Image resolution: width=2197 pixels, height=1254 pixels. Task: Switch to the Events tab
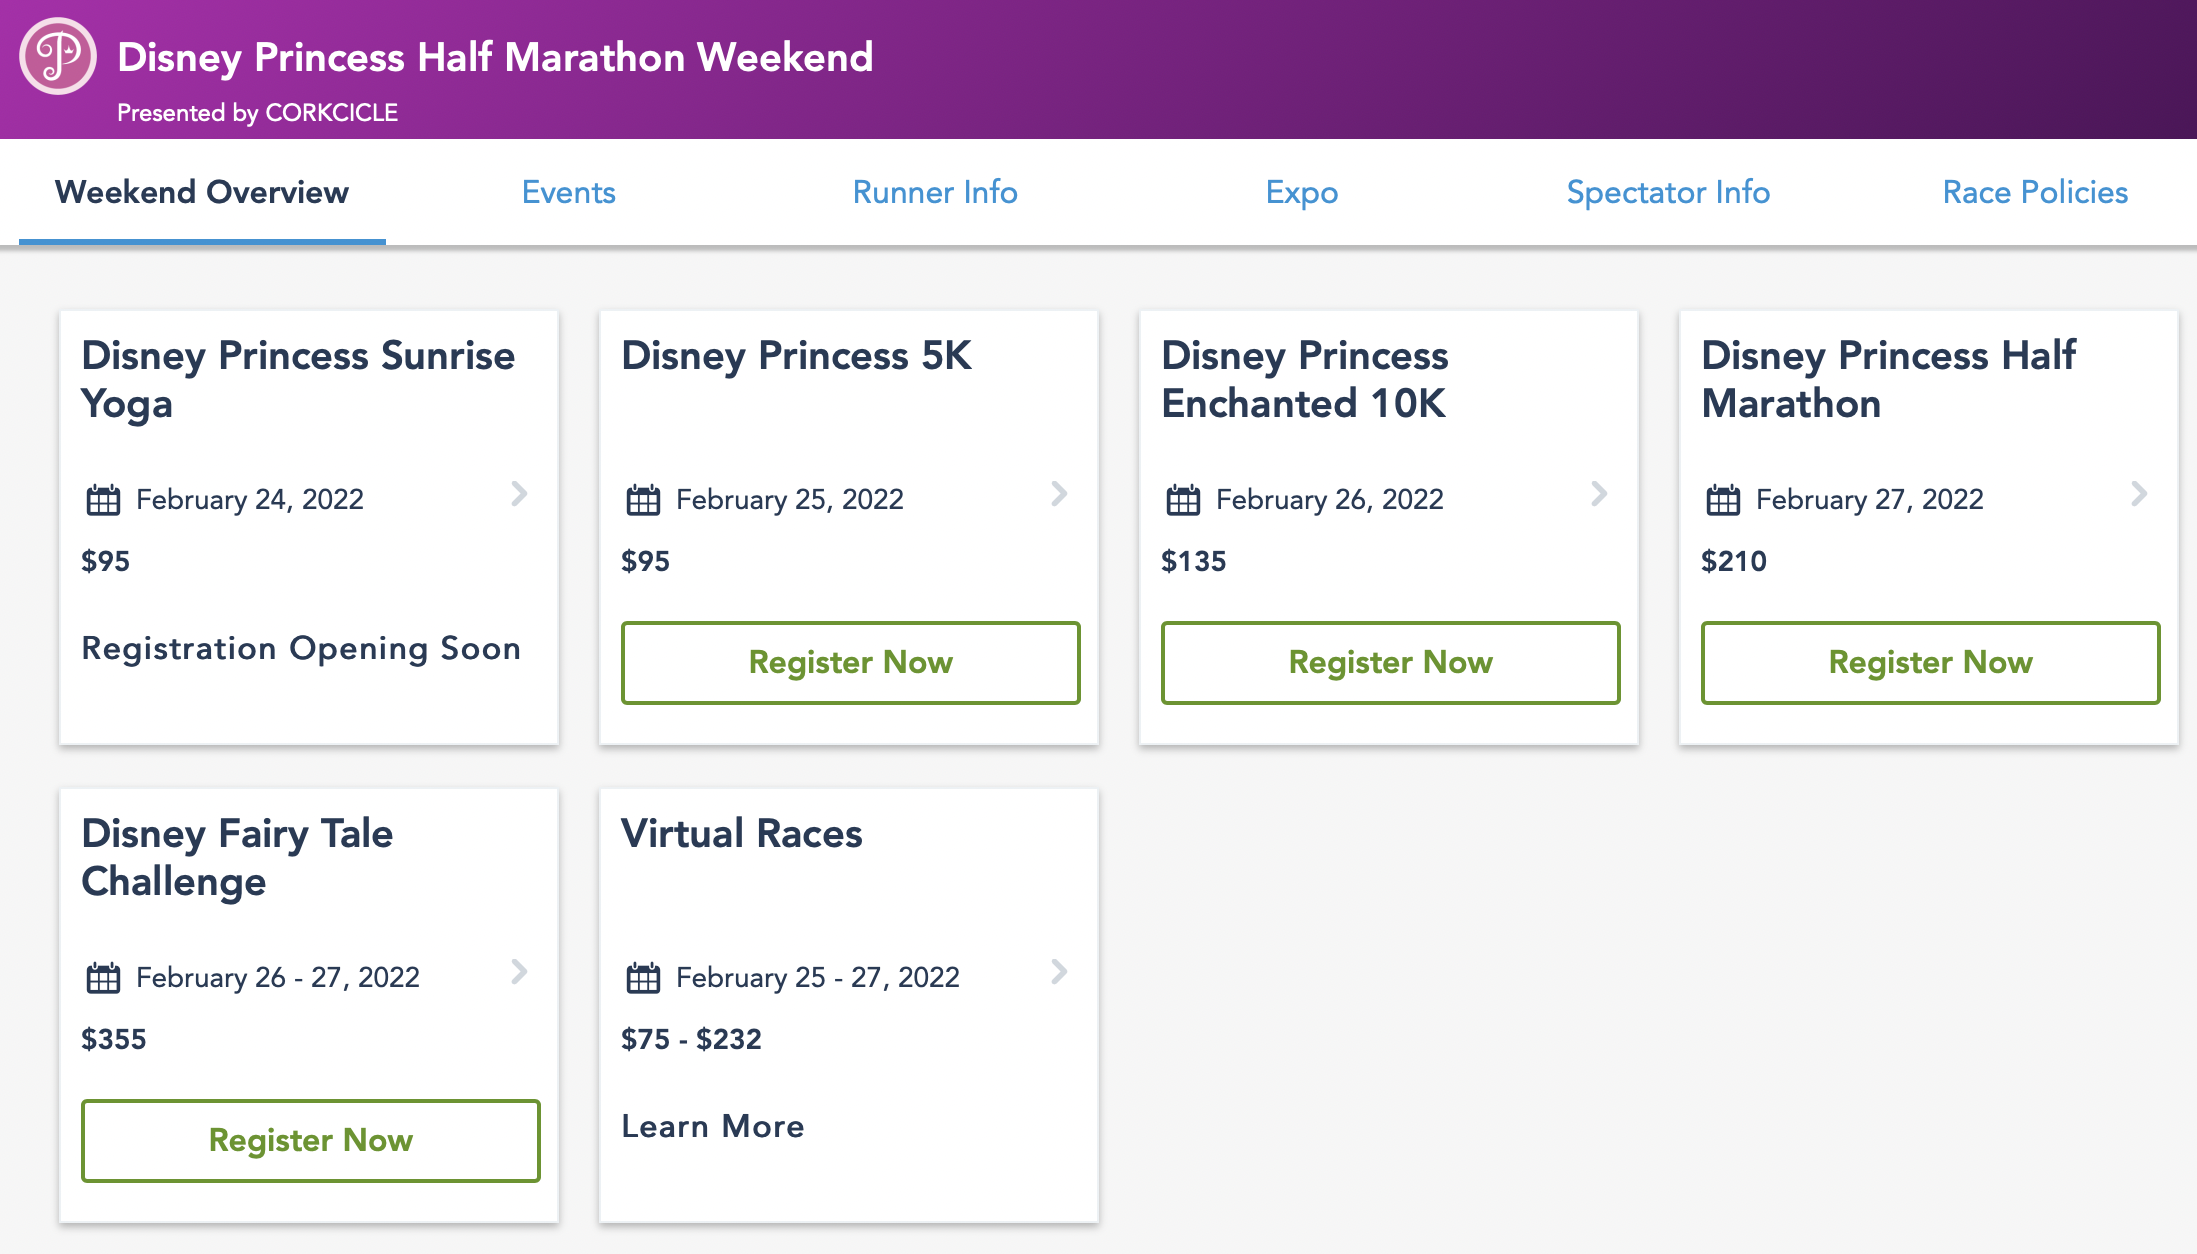click(568, 192)
